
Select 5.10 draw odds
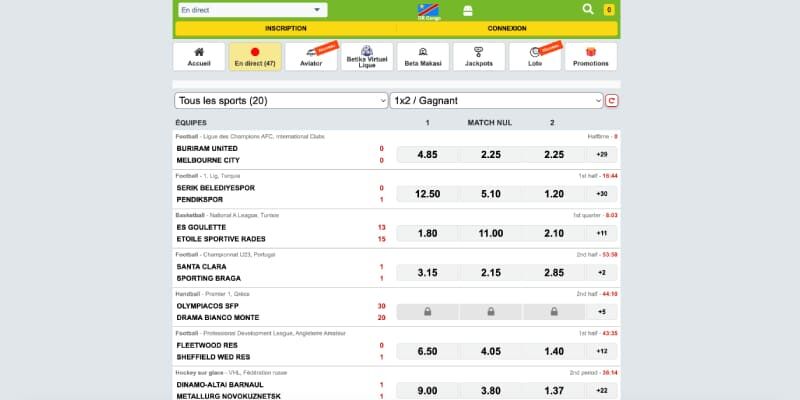(x=491, y=194)
